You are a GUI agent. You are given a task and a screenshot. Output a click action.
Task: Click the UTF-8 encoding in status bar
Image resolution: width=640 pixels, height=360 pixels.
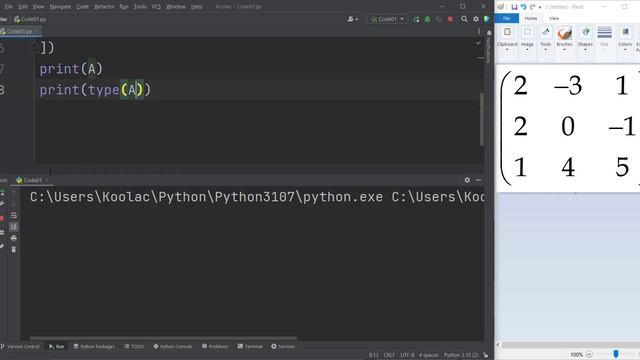pos(407,355)
